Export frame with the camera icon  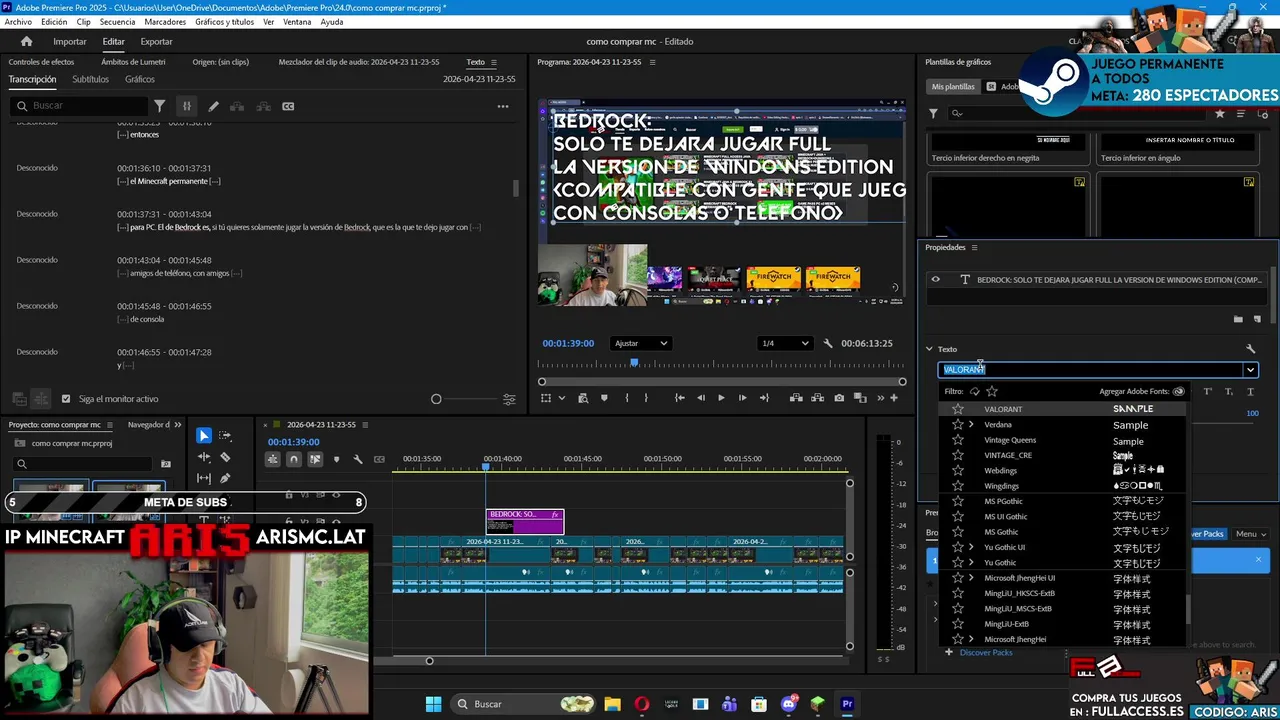click(x=839, y=398)
